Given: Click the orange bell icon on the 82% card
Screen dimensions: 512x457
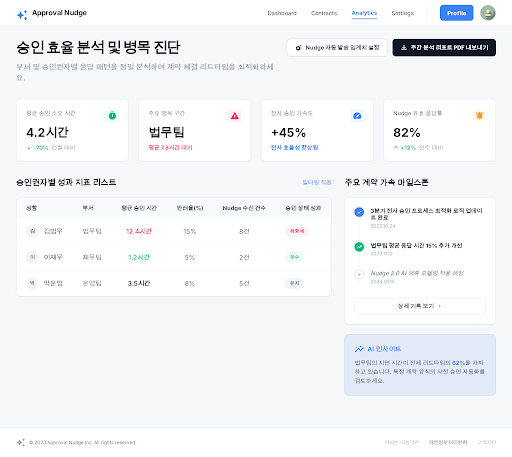Looking at the screenshot, I should [x=479, y=116].
